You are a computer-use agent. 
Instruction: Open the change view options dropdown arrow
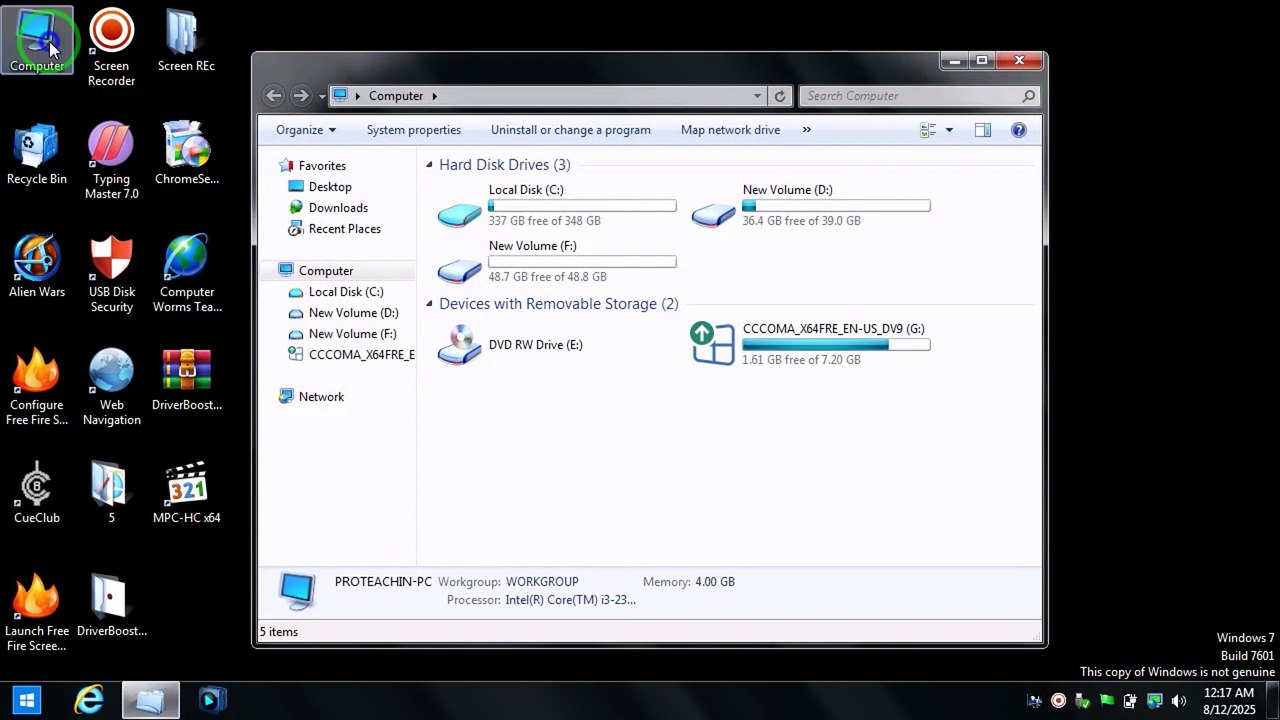point(949,130)
